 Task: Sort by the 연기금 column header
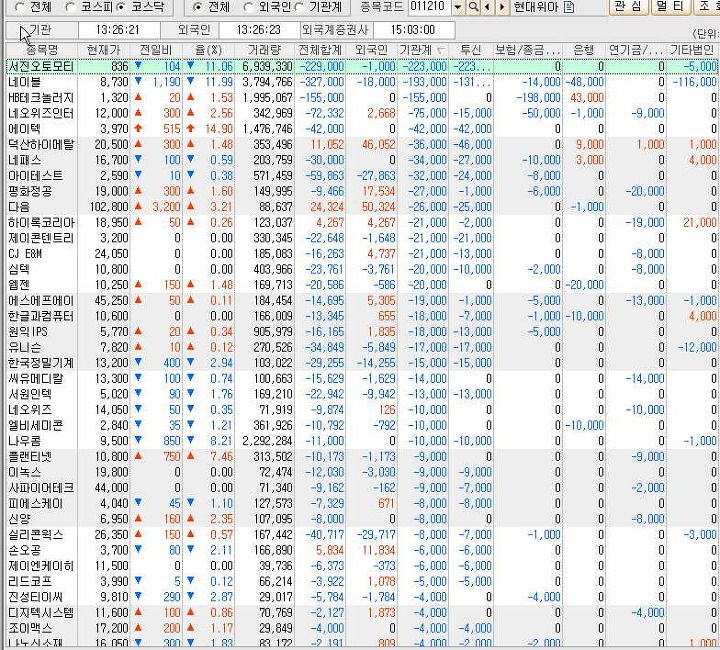636,50
